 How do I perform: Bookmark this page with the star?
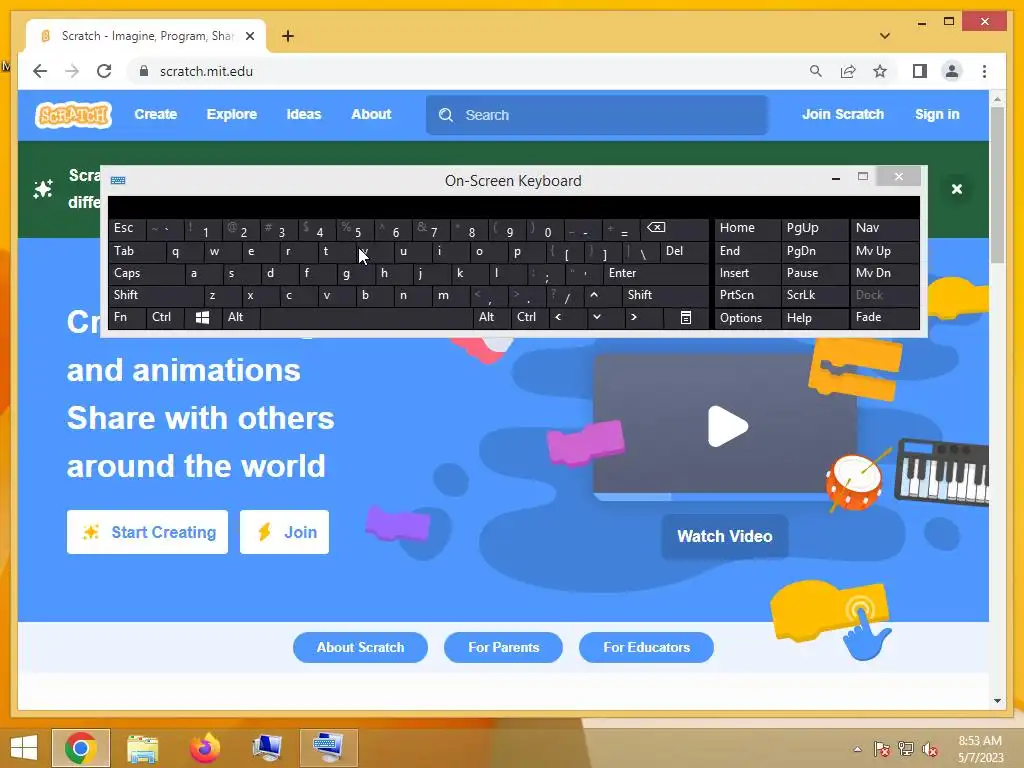880,71
